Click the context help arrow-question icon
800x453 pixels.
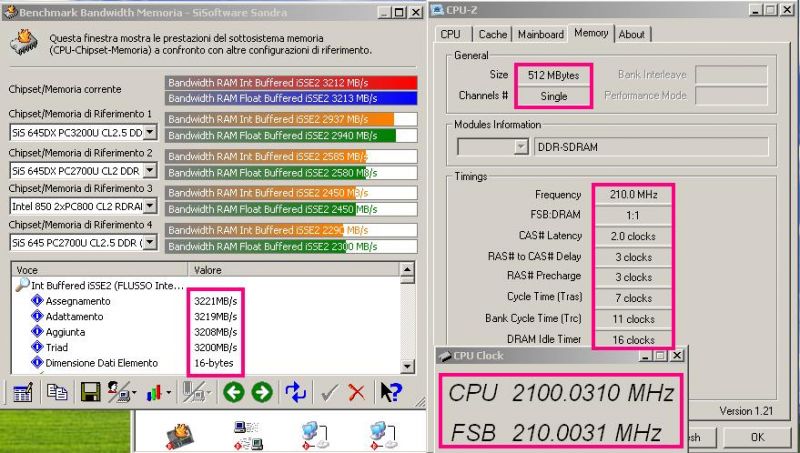[x=391, y=392]
